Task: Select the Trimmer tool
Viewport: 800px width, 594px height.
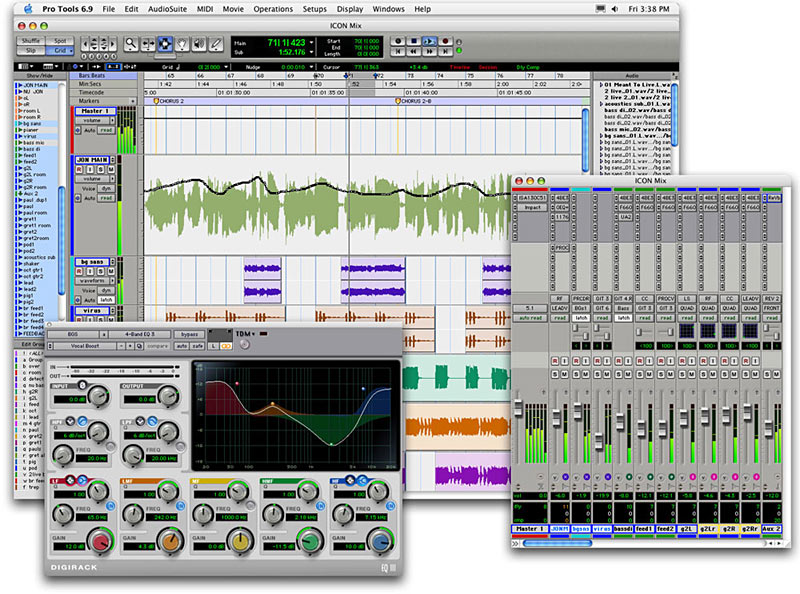Action: (148, 45)
